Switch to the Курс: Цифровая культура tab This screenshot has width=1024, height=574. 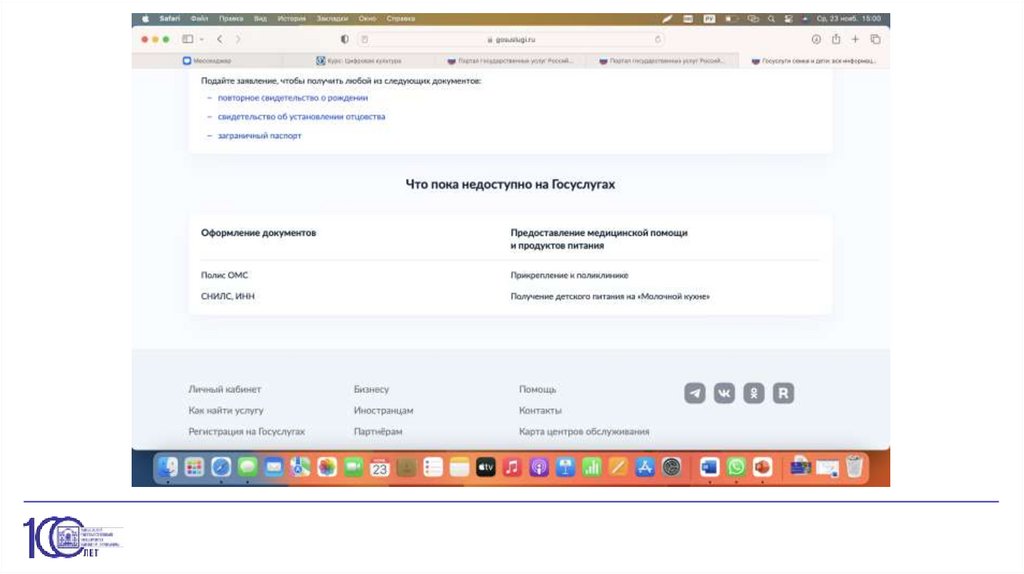tap(359, 61)
